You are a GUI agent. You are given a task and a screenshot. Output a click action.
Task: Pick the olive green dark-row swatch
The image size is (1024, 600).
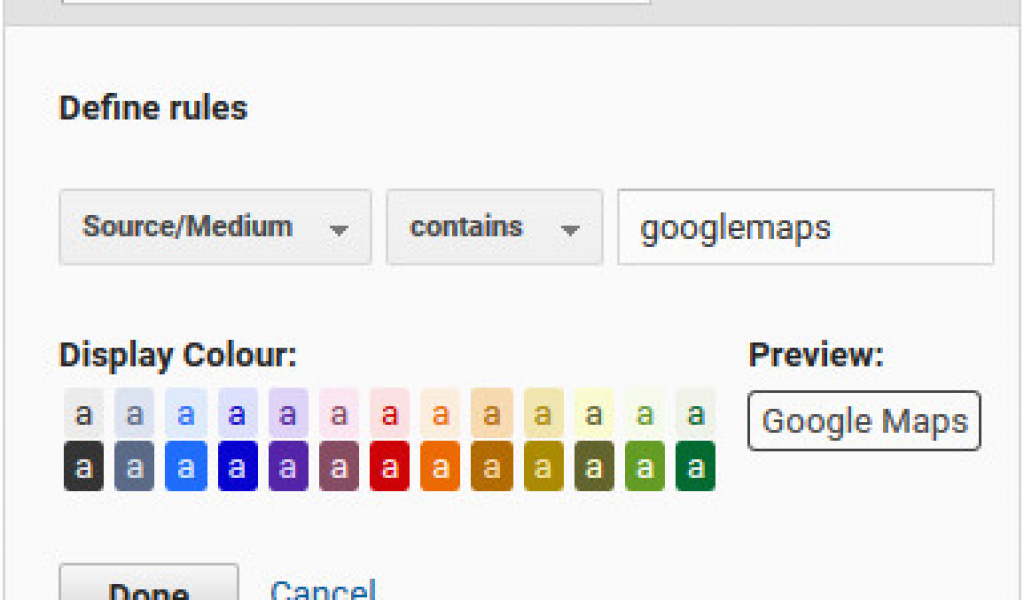[x=594, y=466]
